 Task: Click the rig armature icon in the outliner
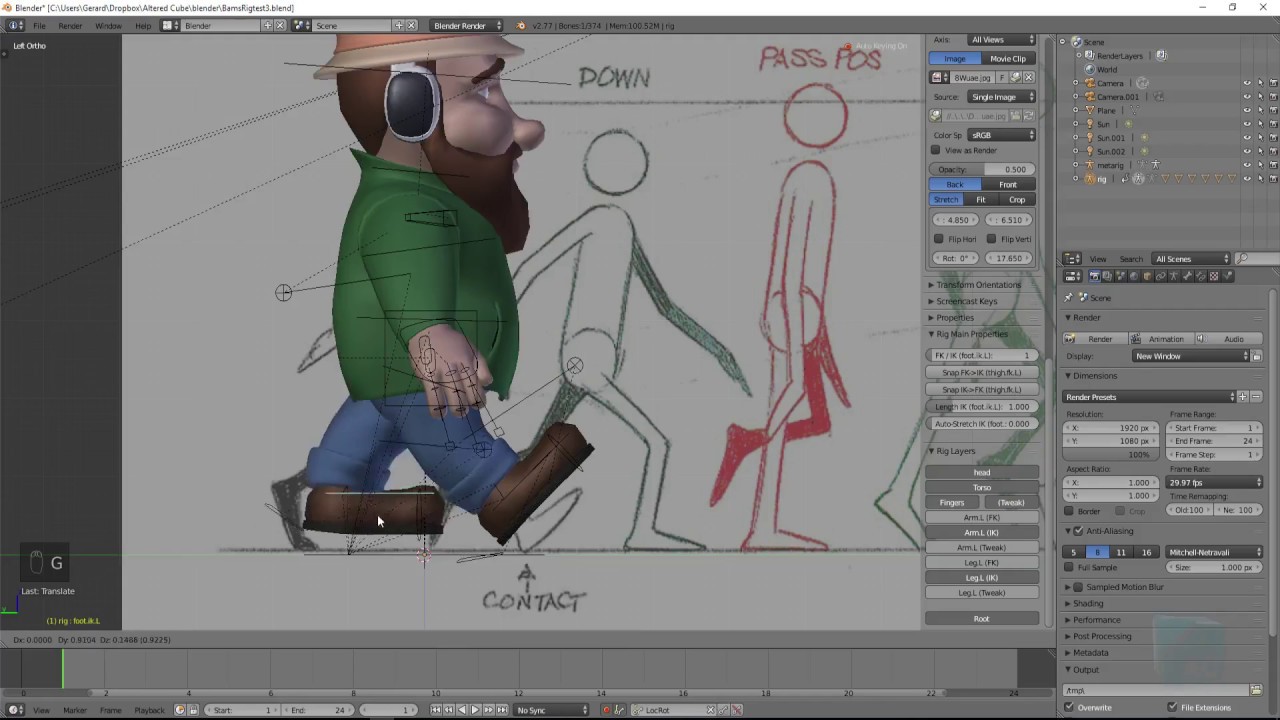[x=1089, y=179]
